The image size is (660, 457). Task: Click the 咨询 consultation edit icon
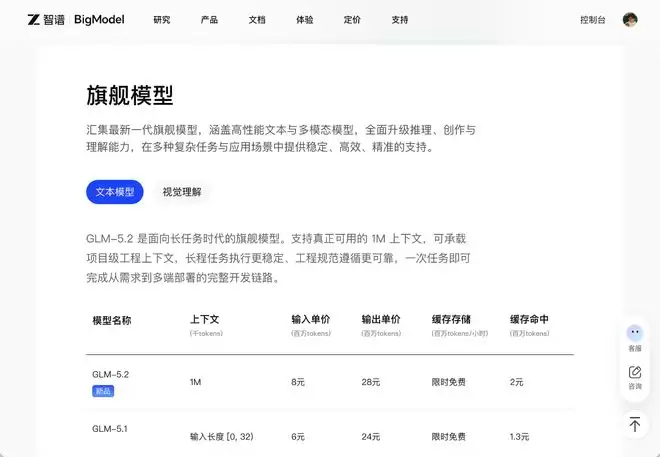(635, 372)
